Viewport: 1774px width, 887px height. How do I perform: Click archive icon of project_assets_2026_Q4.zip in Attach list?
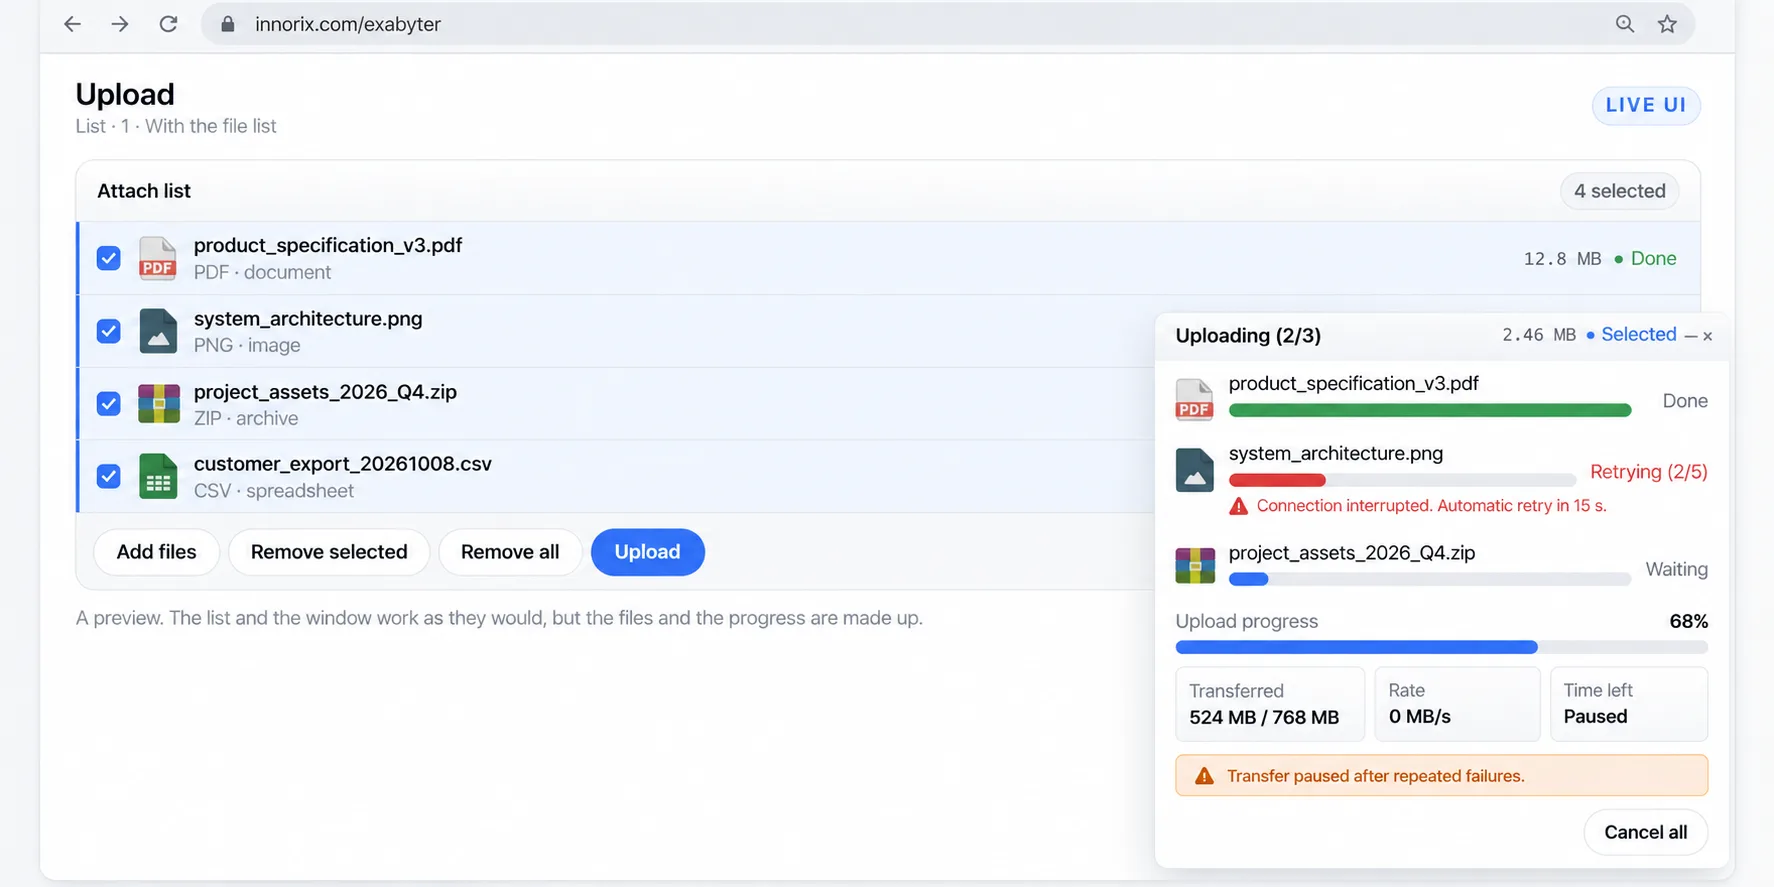(158, 404)
